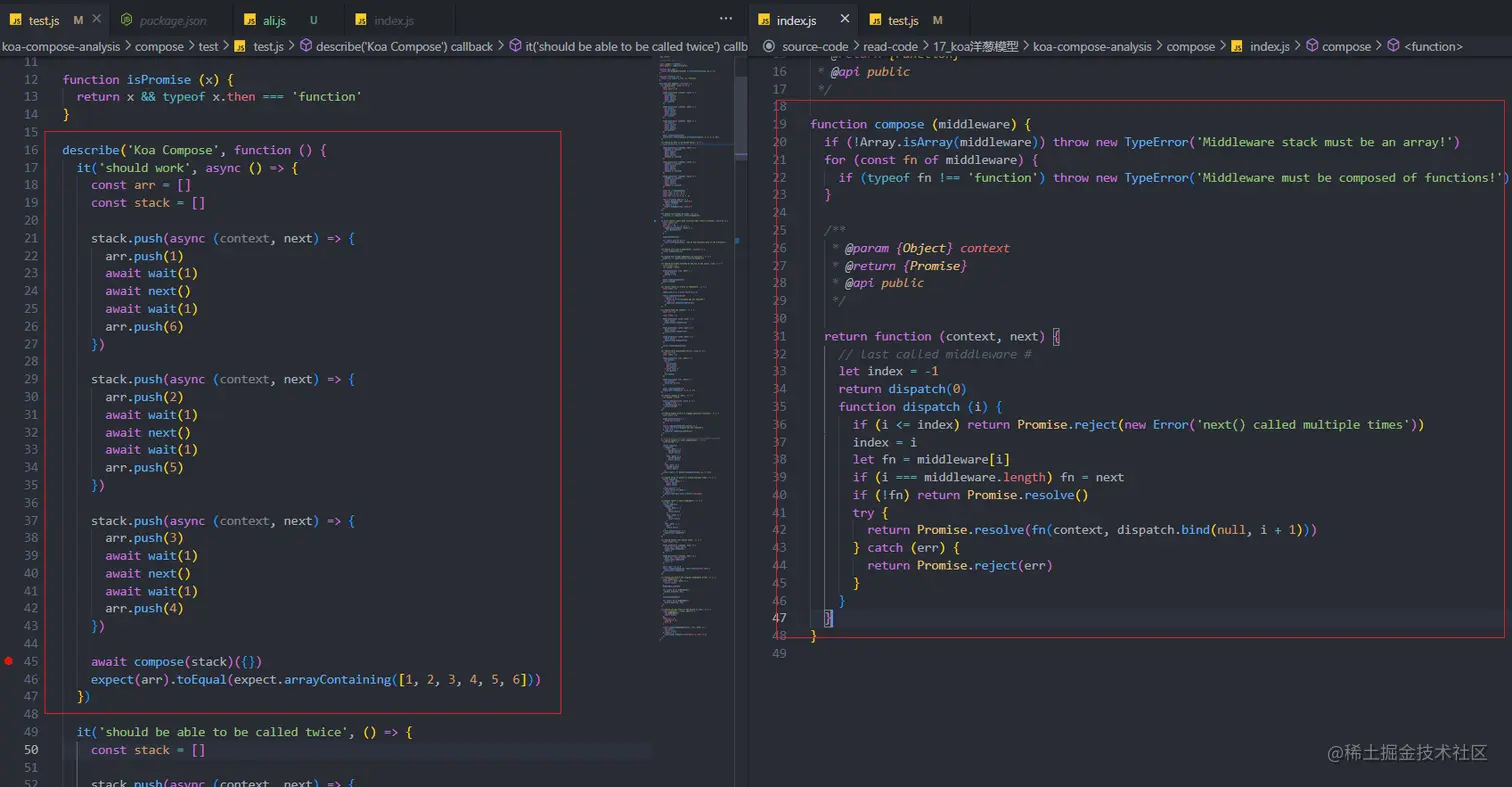The height and width of the screenshot is (787, 1512).
Task: Open the test.js file breadcrumb
Action: (x=260, y=46)
